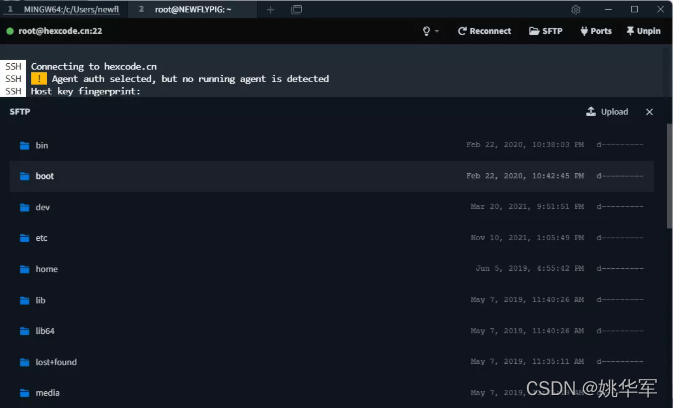This screenshot has width=673, height=408.
Task: Click the SFTP list vertical scrollbar
Action: pos(670,176)
